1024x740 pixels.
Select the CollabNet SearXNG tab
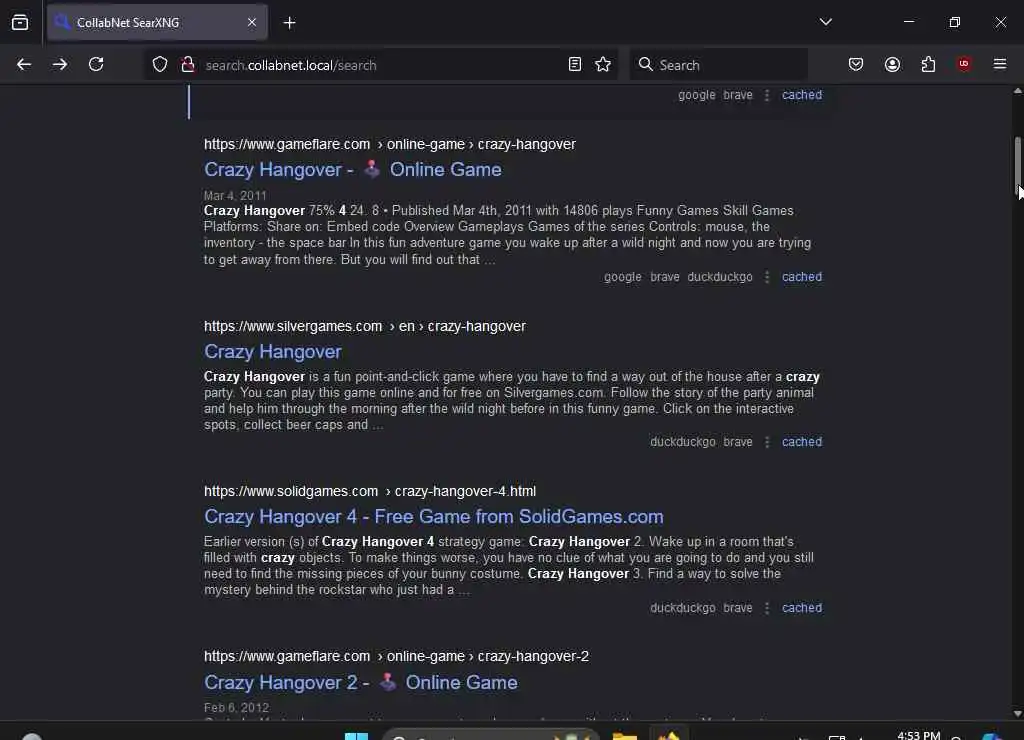click(157, 22)
